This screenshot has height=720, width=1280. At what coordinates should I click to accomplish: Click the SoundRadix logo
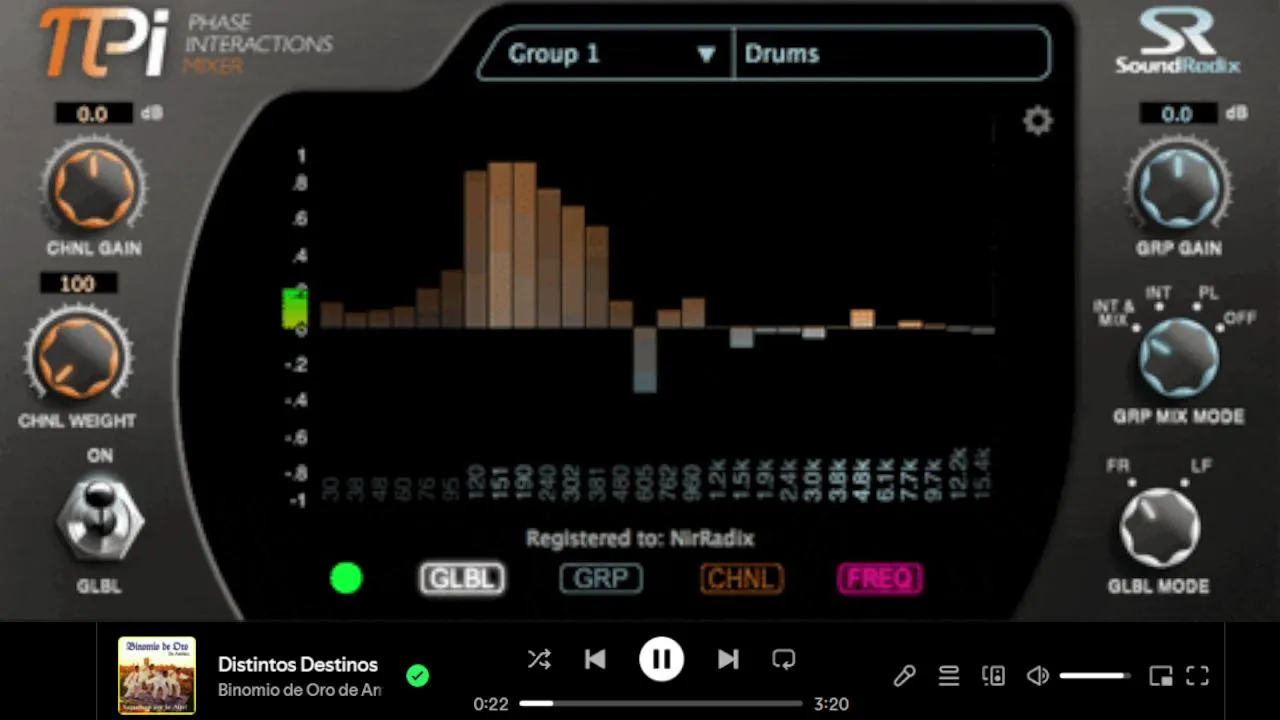click(x=1177, y=41)
